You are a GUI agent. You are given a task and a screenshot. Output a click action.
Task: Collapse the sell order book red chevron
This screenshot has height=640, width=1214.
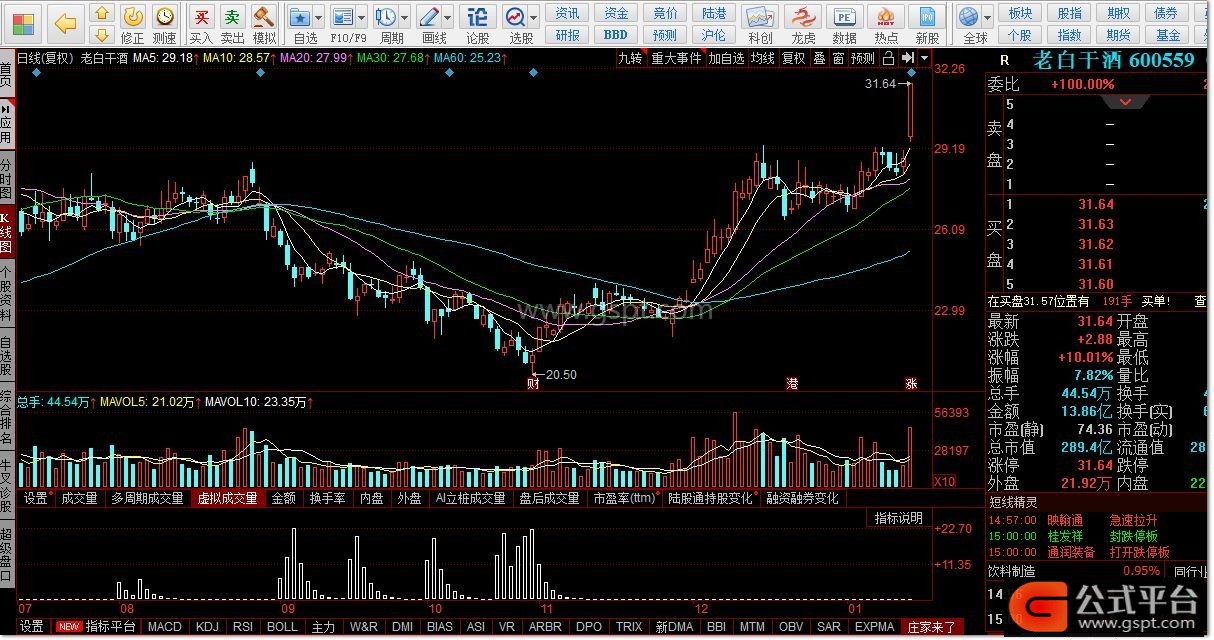pyautogui.click(x=1127, y=103)
